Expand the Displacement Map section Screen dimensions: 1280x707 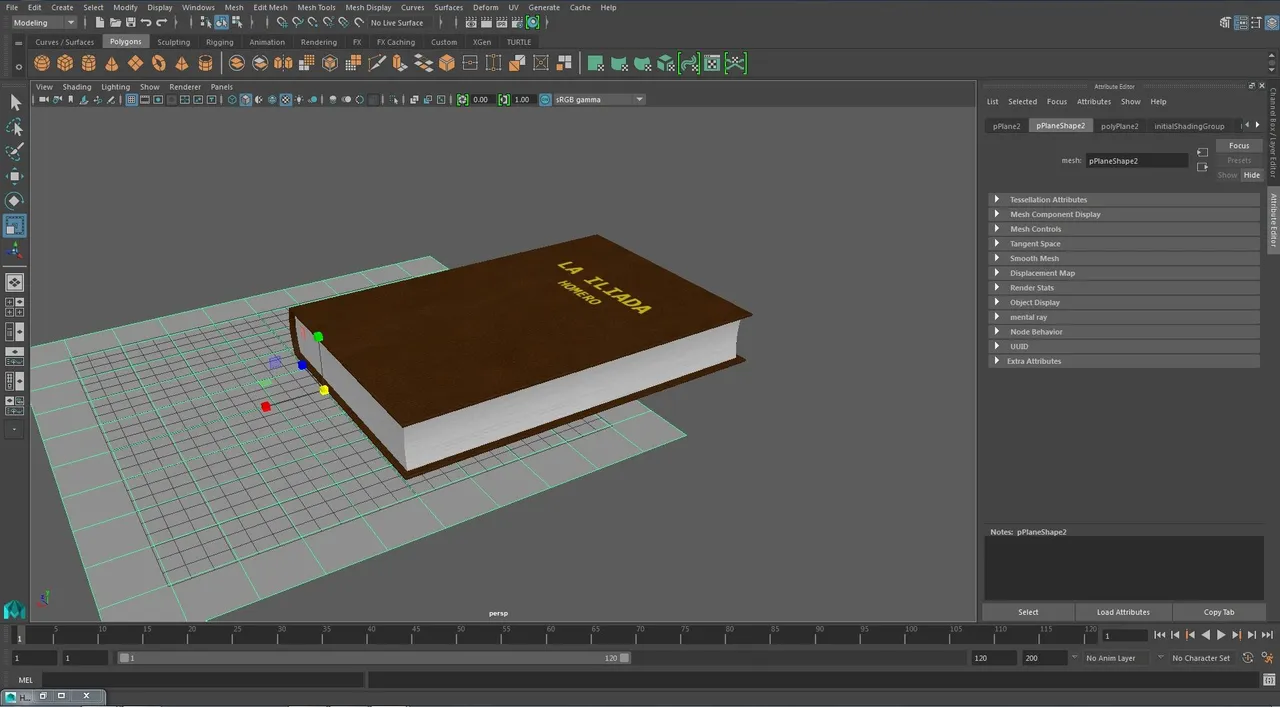click(x=1124, y=273)
